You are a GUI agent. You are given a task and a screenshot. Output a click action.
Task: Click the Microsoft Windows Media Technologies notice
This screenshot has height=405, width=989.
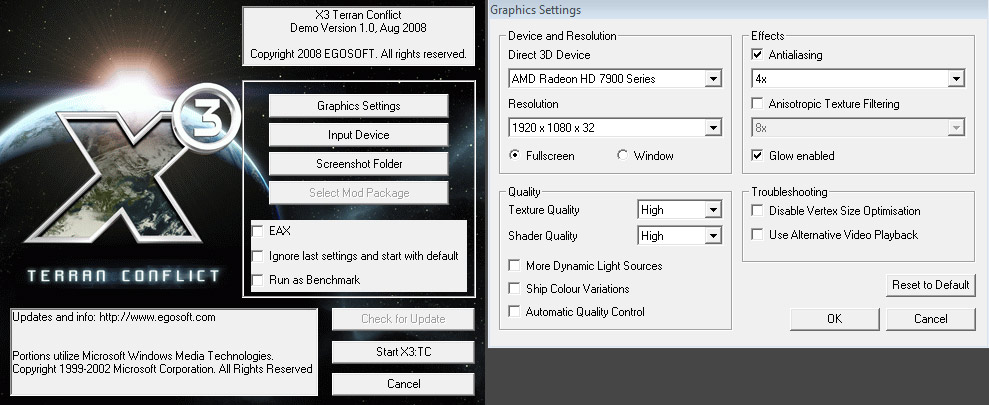click(143, 356)
